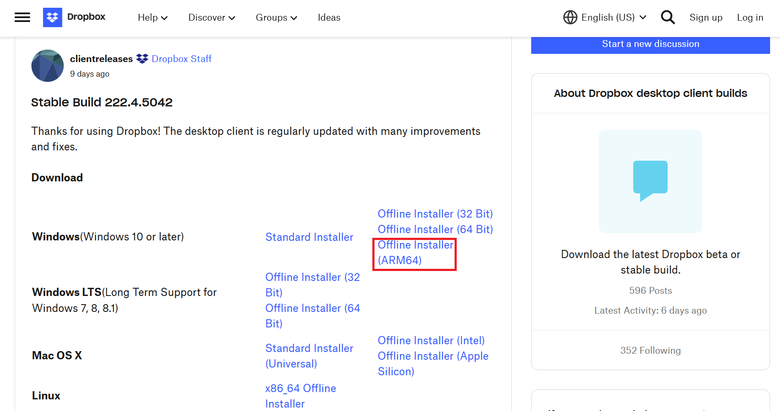780x411 pixels.
Task: Download Windows Offline Installer (64 Bit)
Action: [x=435, y=229]
